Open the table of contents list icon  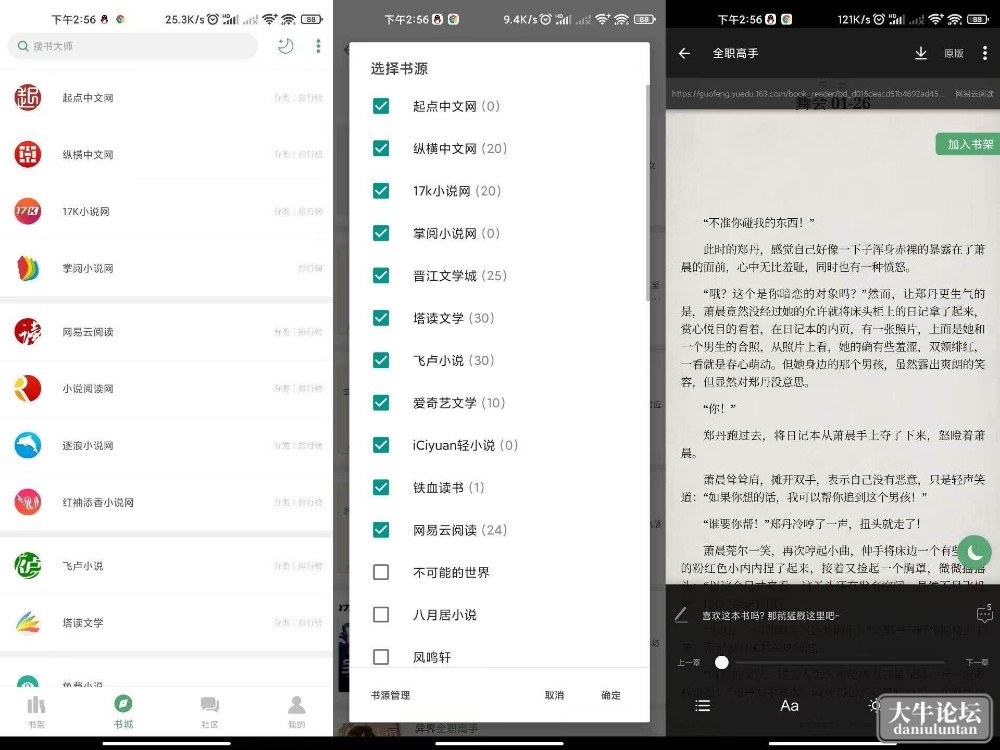(x=702, y=705)
